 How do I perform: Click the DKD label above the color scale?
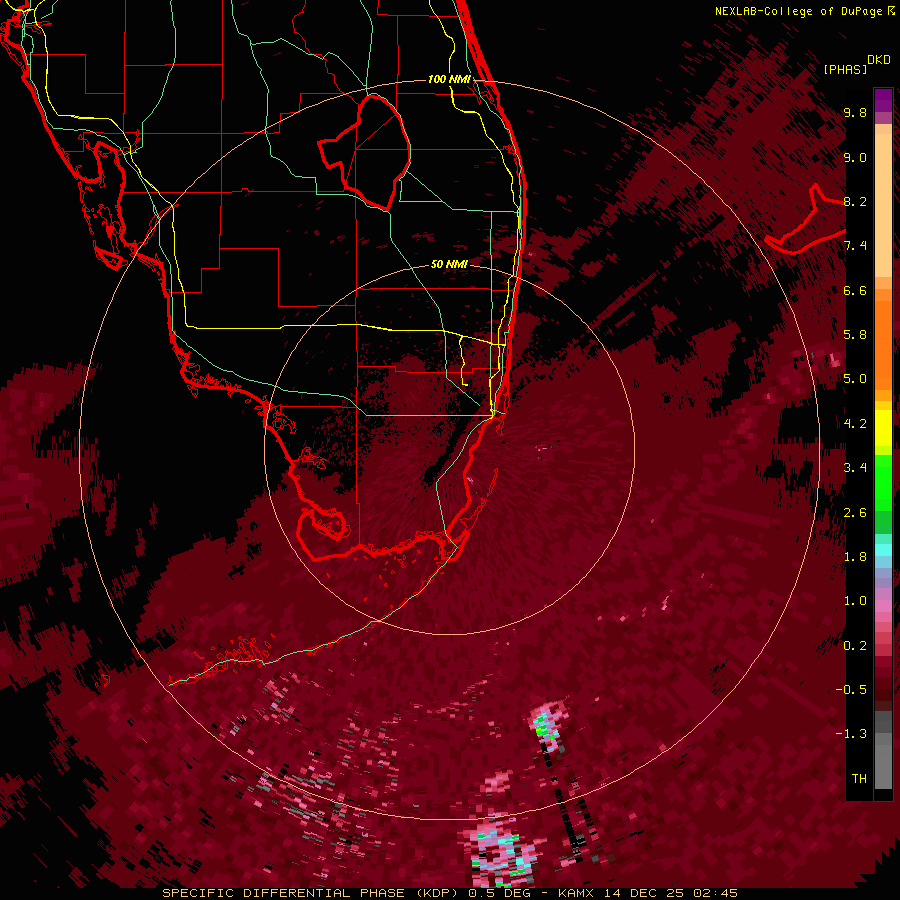[x=878, y=60]
